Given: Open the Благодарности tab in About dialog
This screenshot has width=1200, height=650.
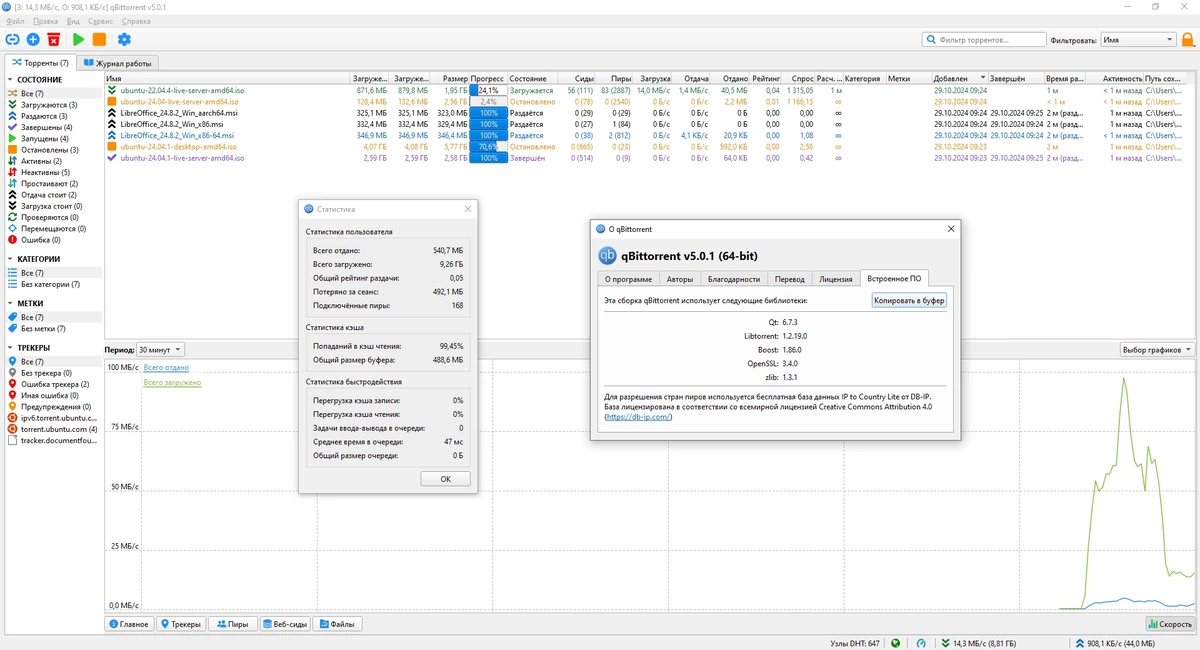Looking at the screenshot, I should 733,279.
